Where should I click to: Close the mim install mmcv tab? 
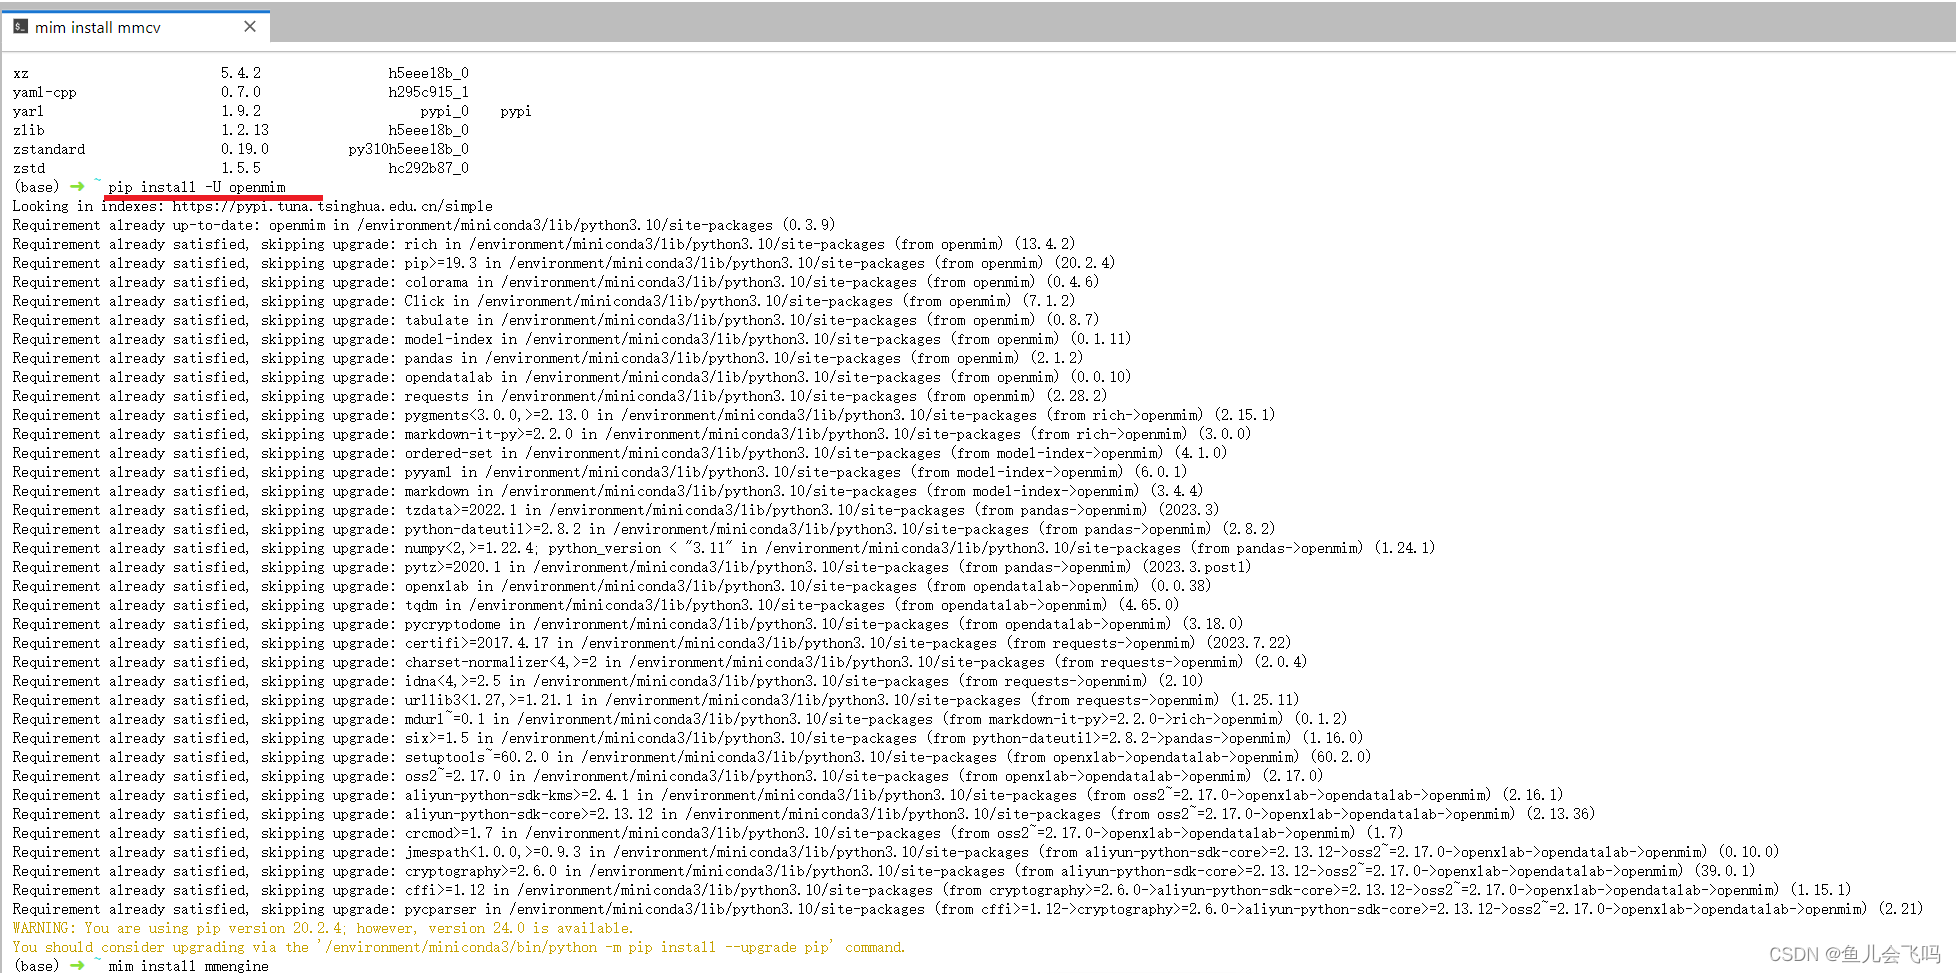coord(249,26)
